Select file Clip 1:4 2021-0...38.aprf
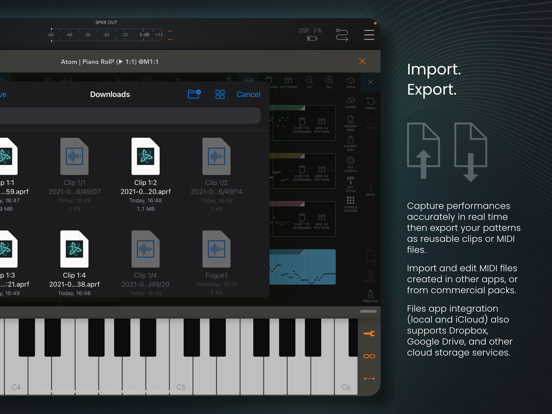The height and width of the screenshot is (414, 552). point(74,263)
